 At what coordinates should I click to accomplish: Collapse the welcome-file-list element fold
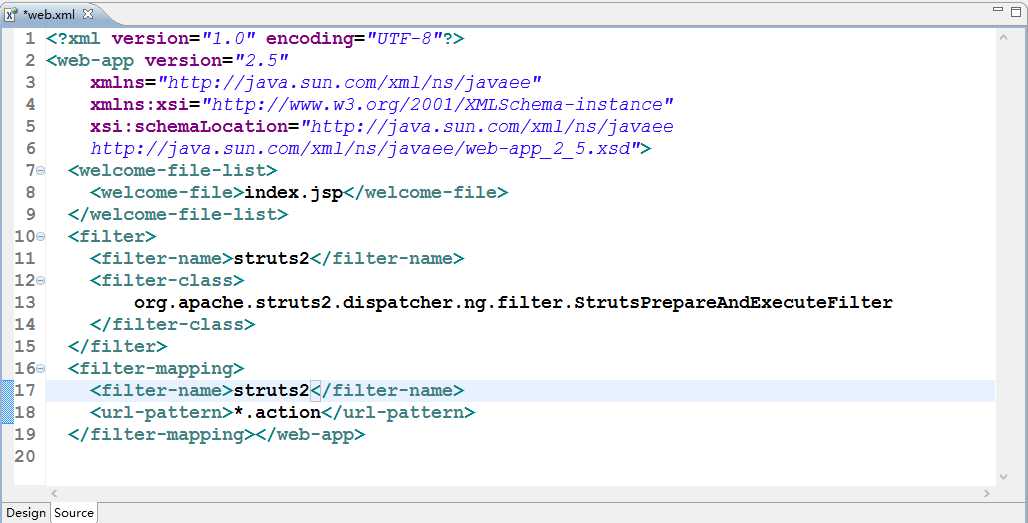coord(41,171)
